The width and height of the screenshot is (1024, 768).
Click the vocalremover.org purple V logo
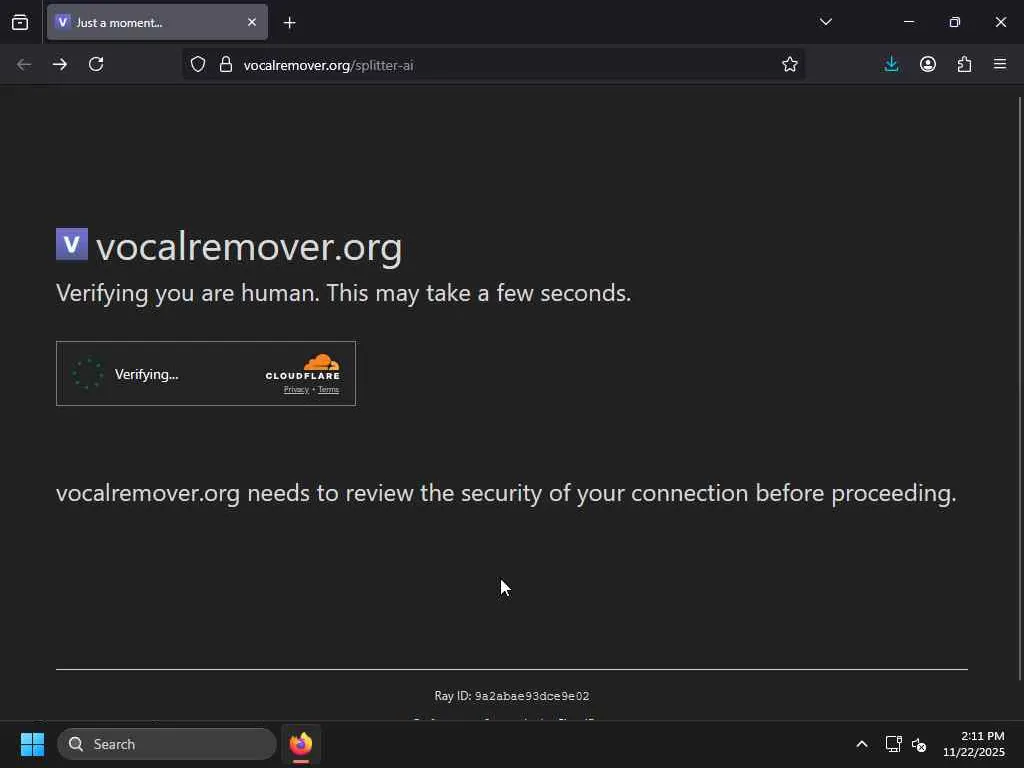[72, 244]
